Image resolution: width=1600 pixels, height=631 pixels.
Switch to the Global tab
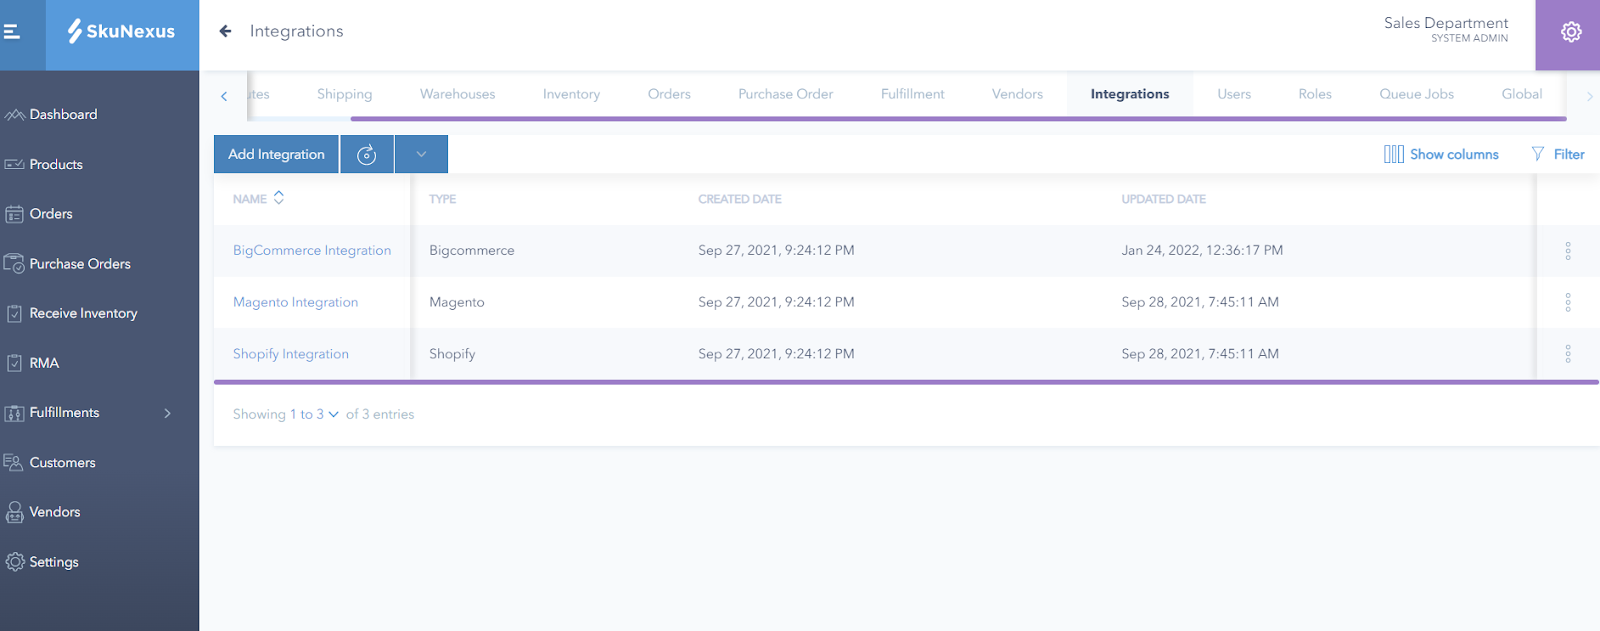[1521, 94]
